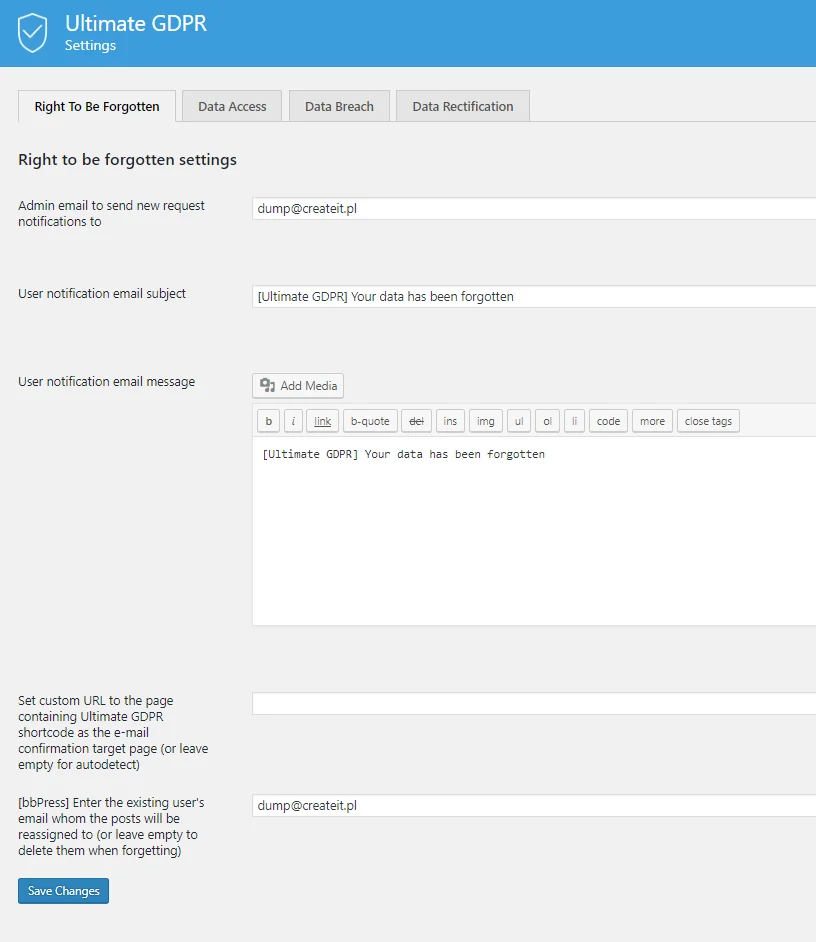Click the Save Changes button
Viewport: 816px width, 942px height.
pyautogui.click(x=63, y=890)
